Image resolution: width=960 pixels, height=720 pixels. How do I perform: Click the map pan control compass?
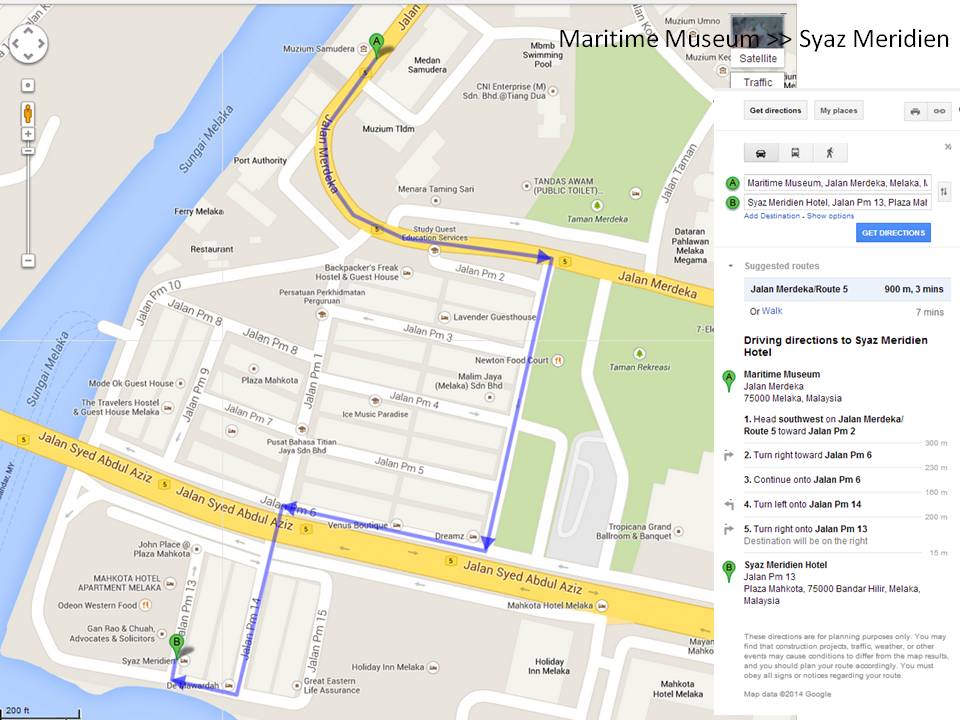28,43
